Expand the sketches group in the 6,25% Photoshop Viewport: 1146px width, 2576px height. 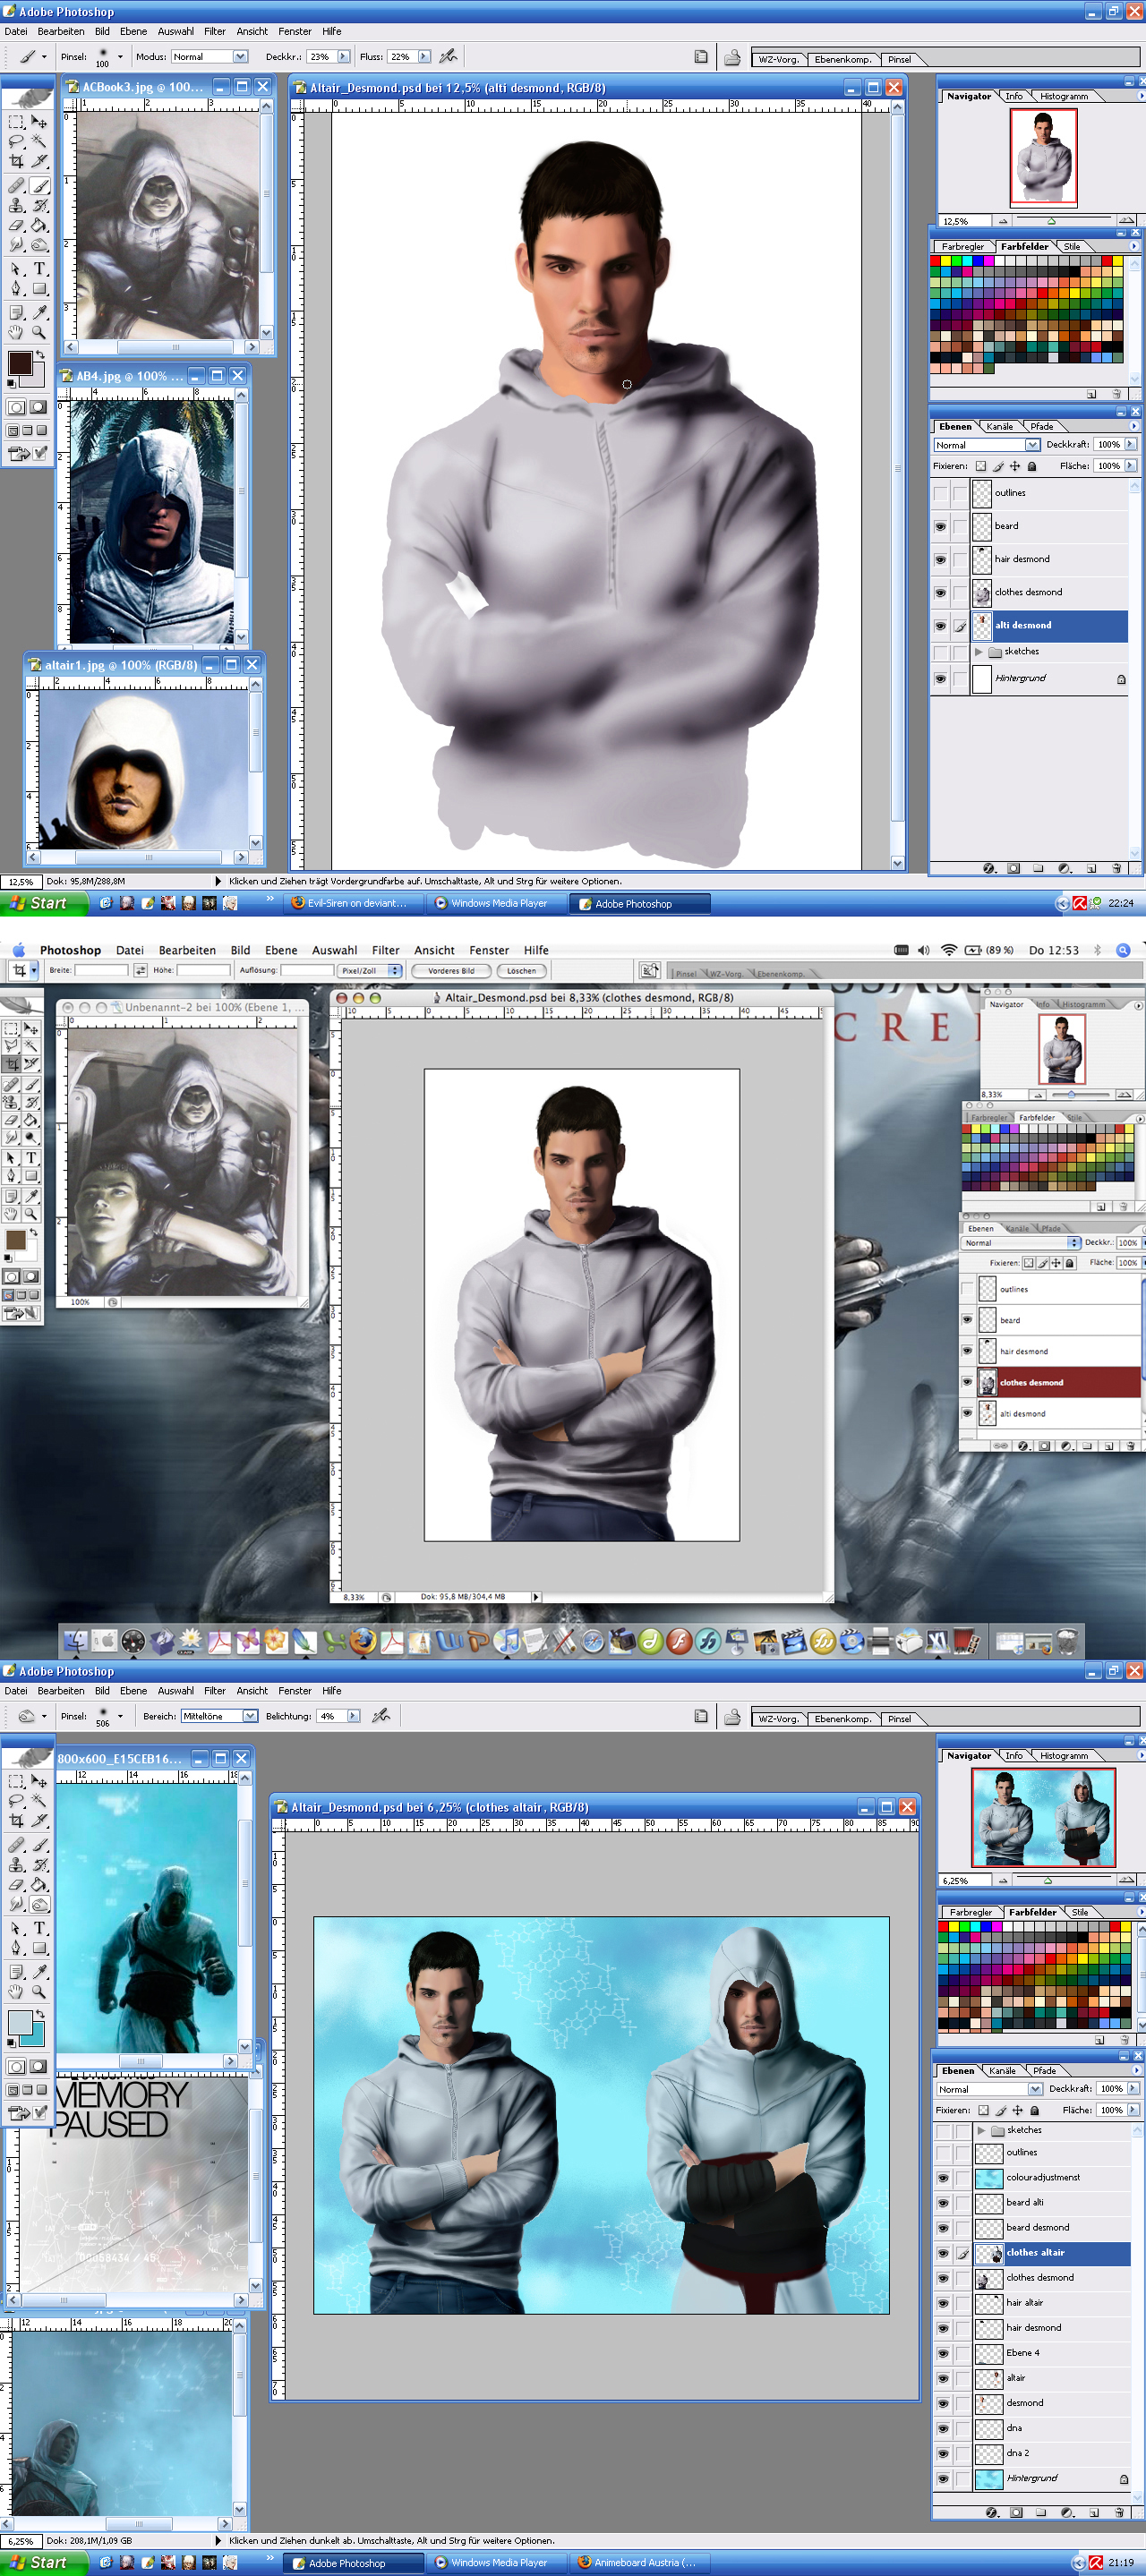(x=981, y=2130)
